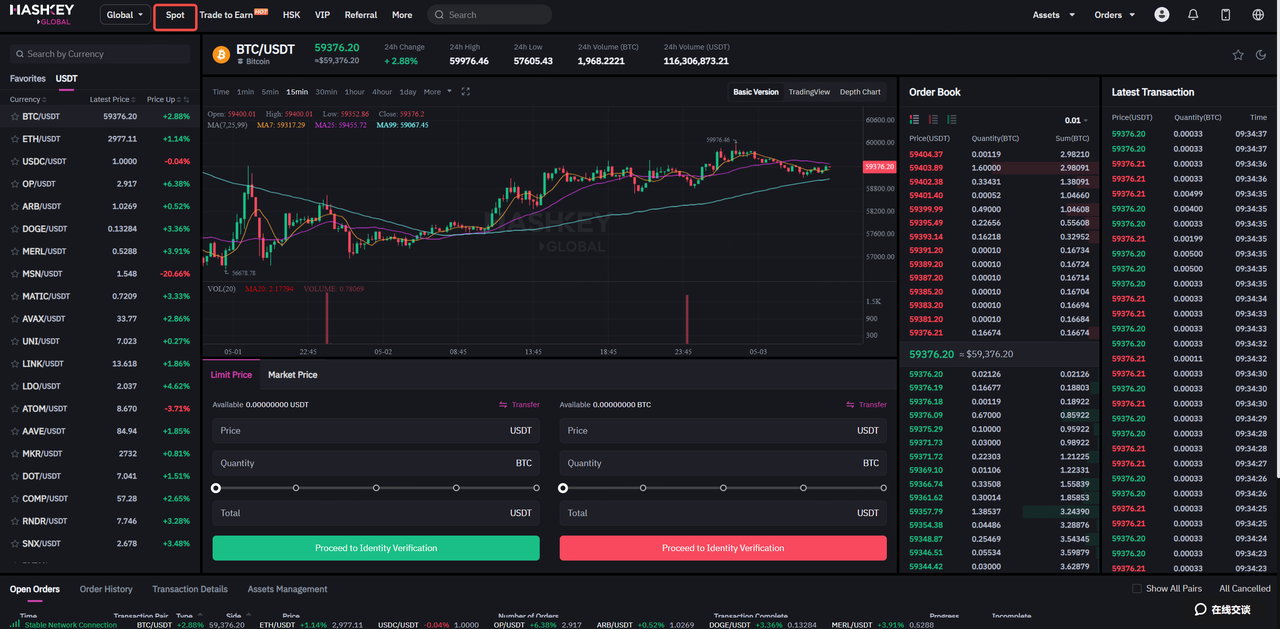Click the Bitcoin coin icon beside BTC/USDT
This screenshot has height=629, width=1280.
tap(221, 54)
